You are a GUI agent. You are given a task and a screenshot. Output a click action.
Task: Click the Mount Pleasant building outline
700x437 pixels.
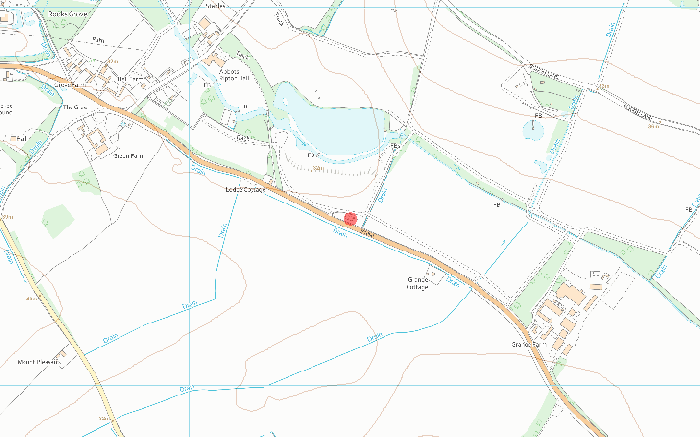pyautogui.click(x=62, y=354)
